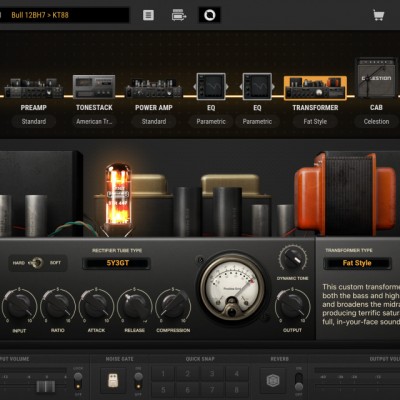Click the orange transformer graphic
Screen dimensions: 400x400
click(x=345, y=193)
